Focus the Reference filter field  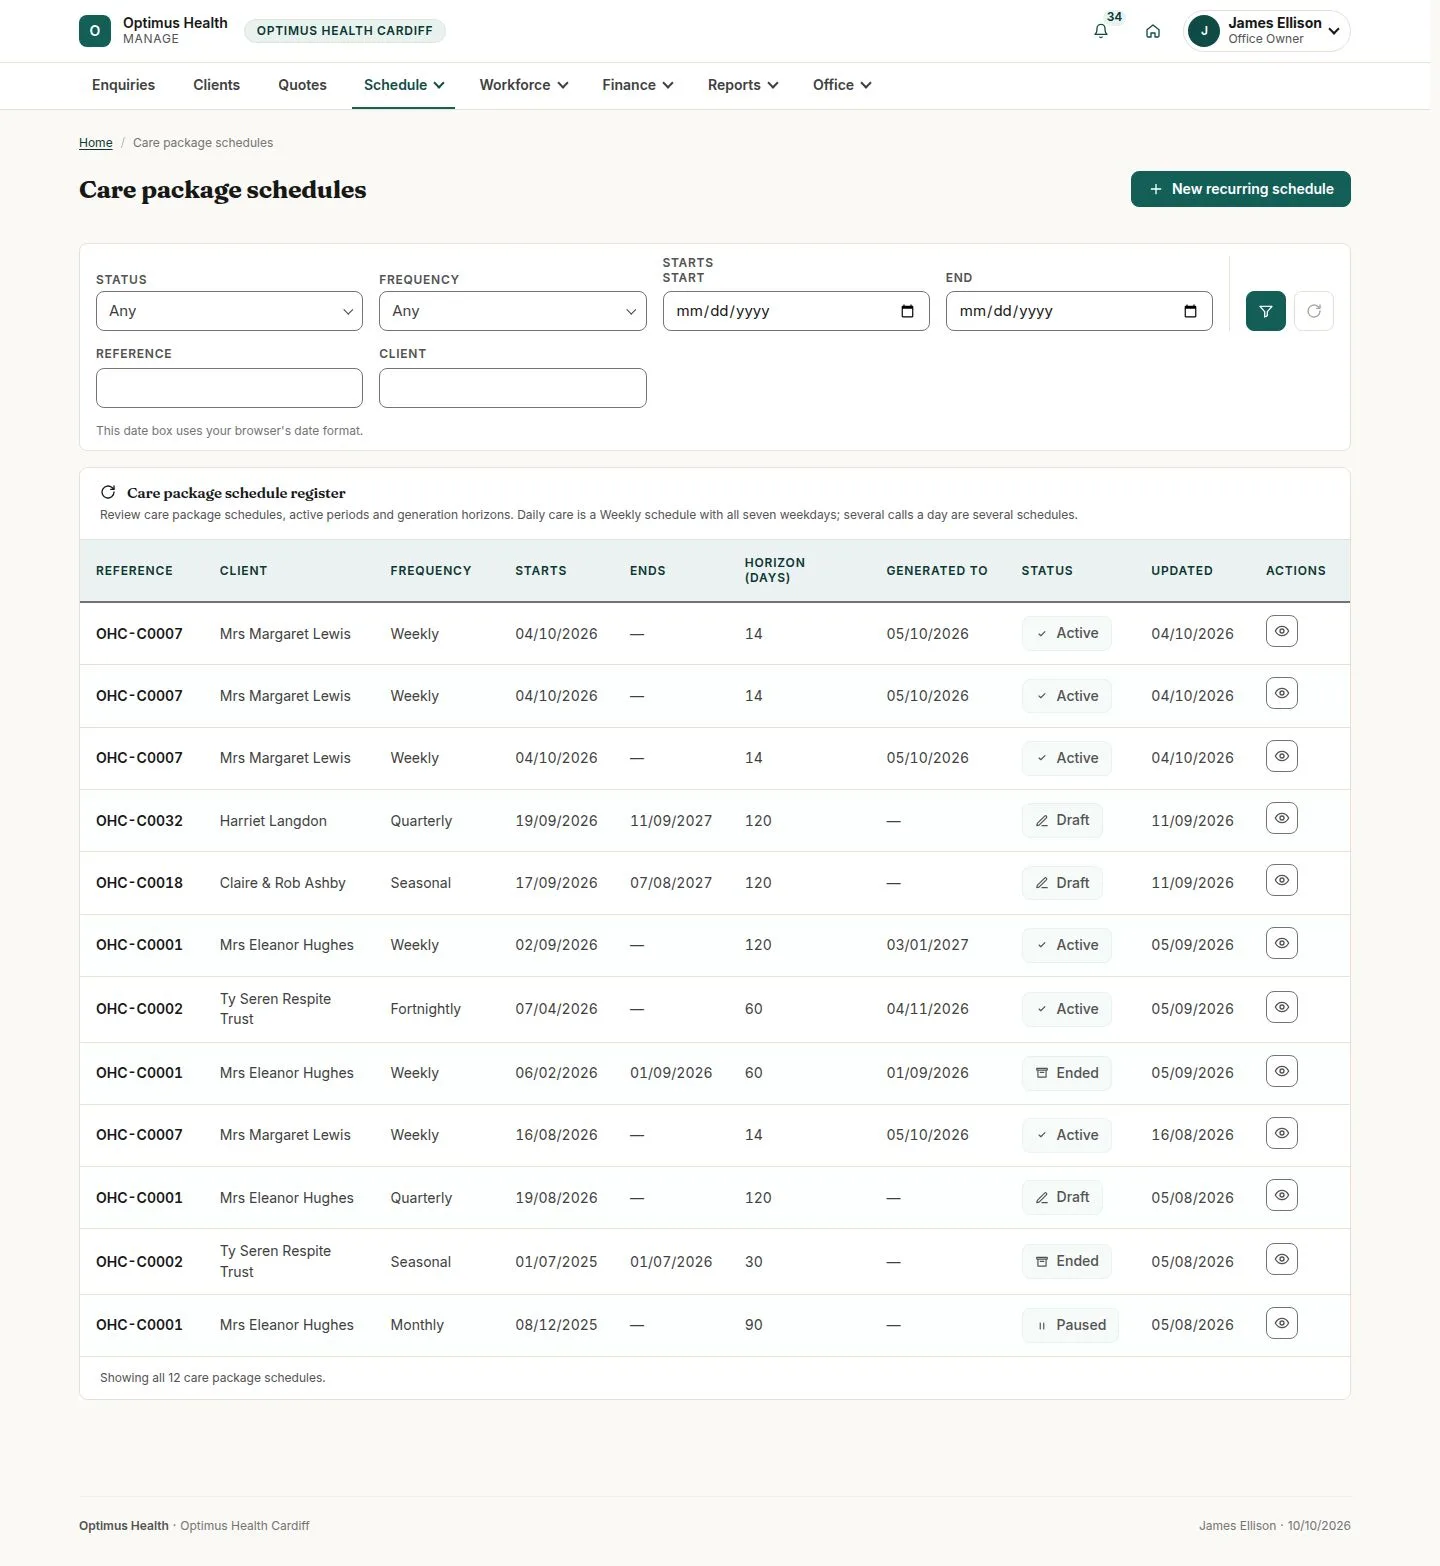(229, 388)
